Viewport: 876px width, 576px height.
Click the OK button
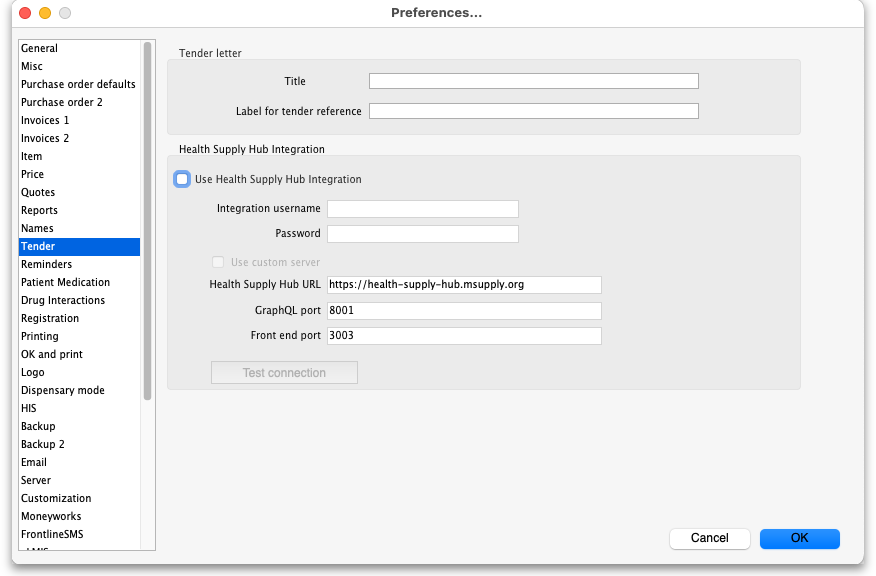[x=799, y=538]
